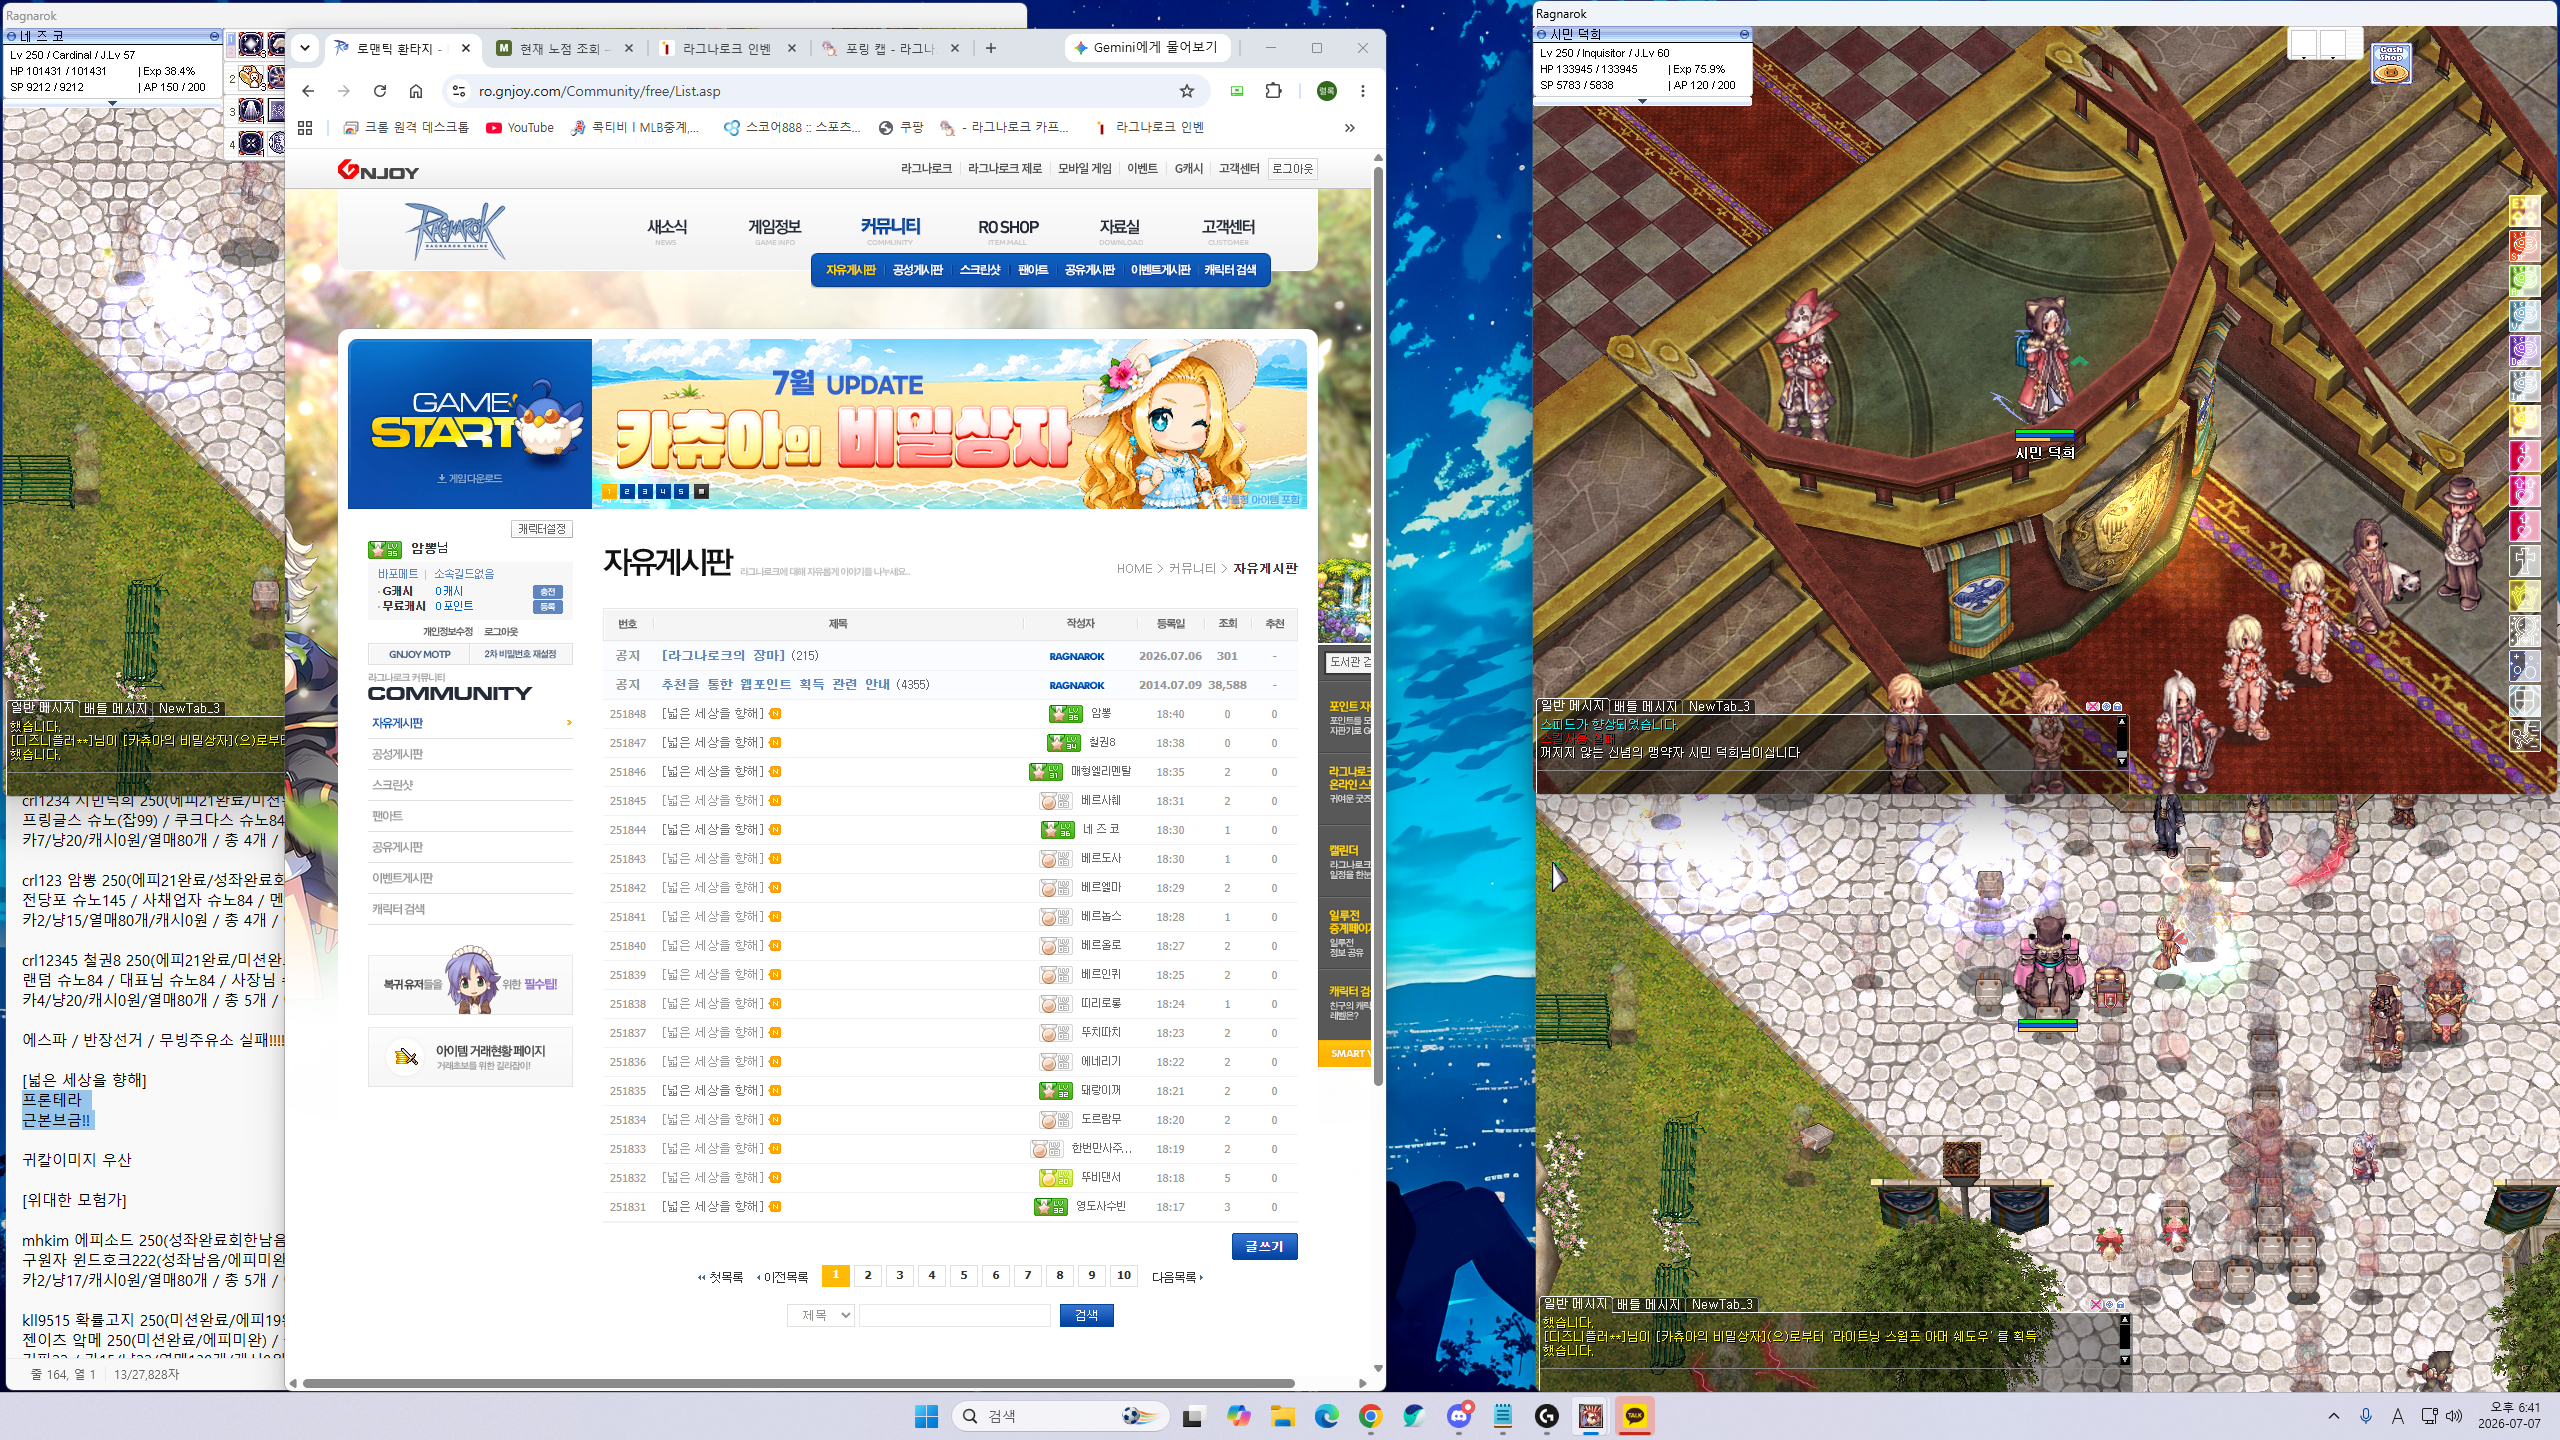The width and height of the screenshot is (2560, 1440).
Task: Go to page 5 of the board list
Action: [x=964, y=1275]
